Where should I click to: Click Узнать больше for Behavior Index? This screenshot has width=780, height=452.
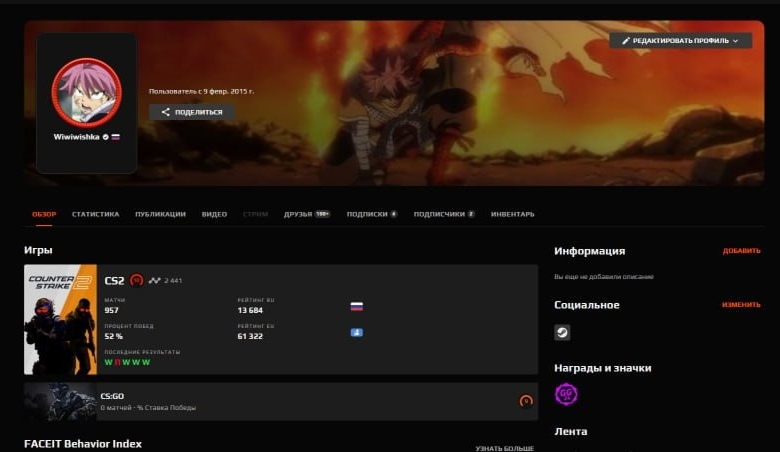pos(504,448)
